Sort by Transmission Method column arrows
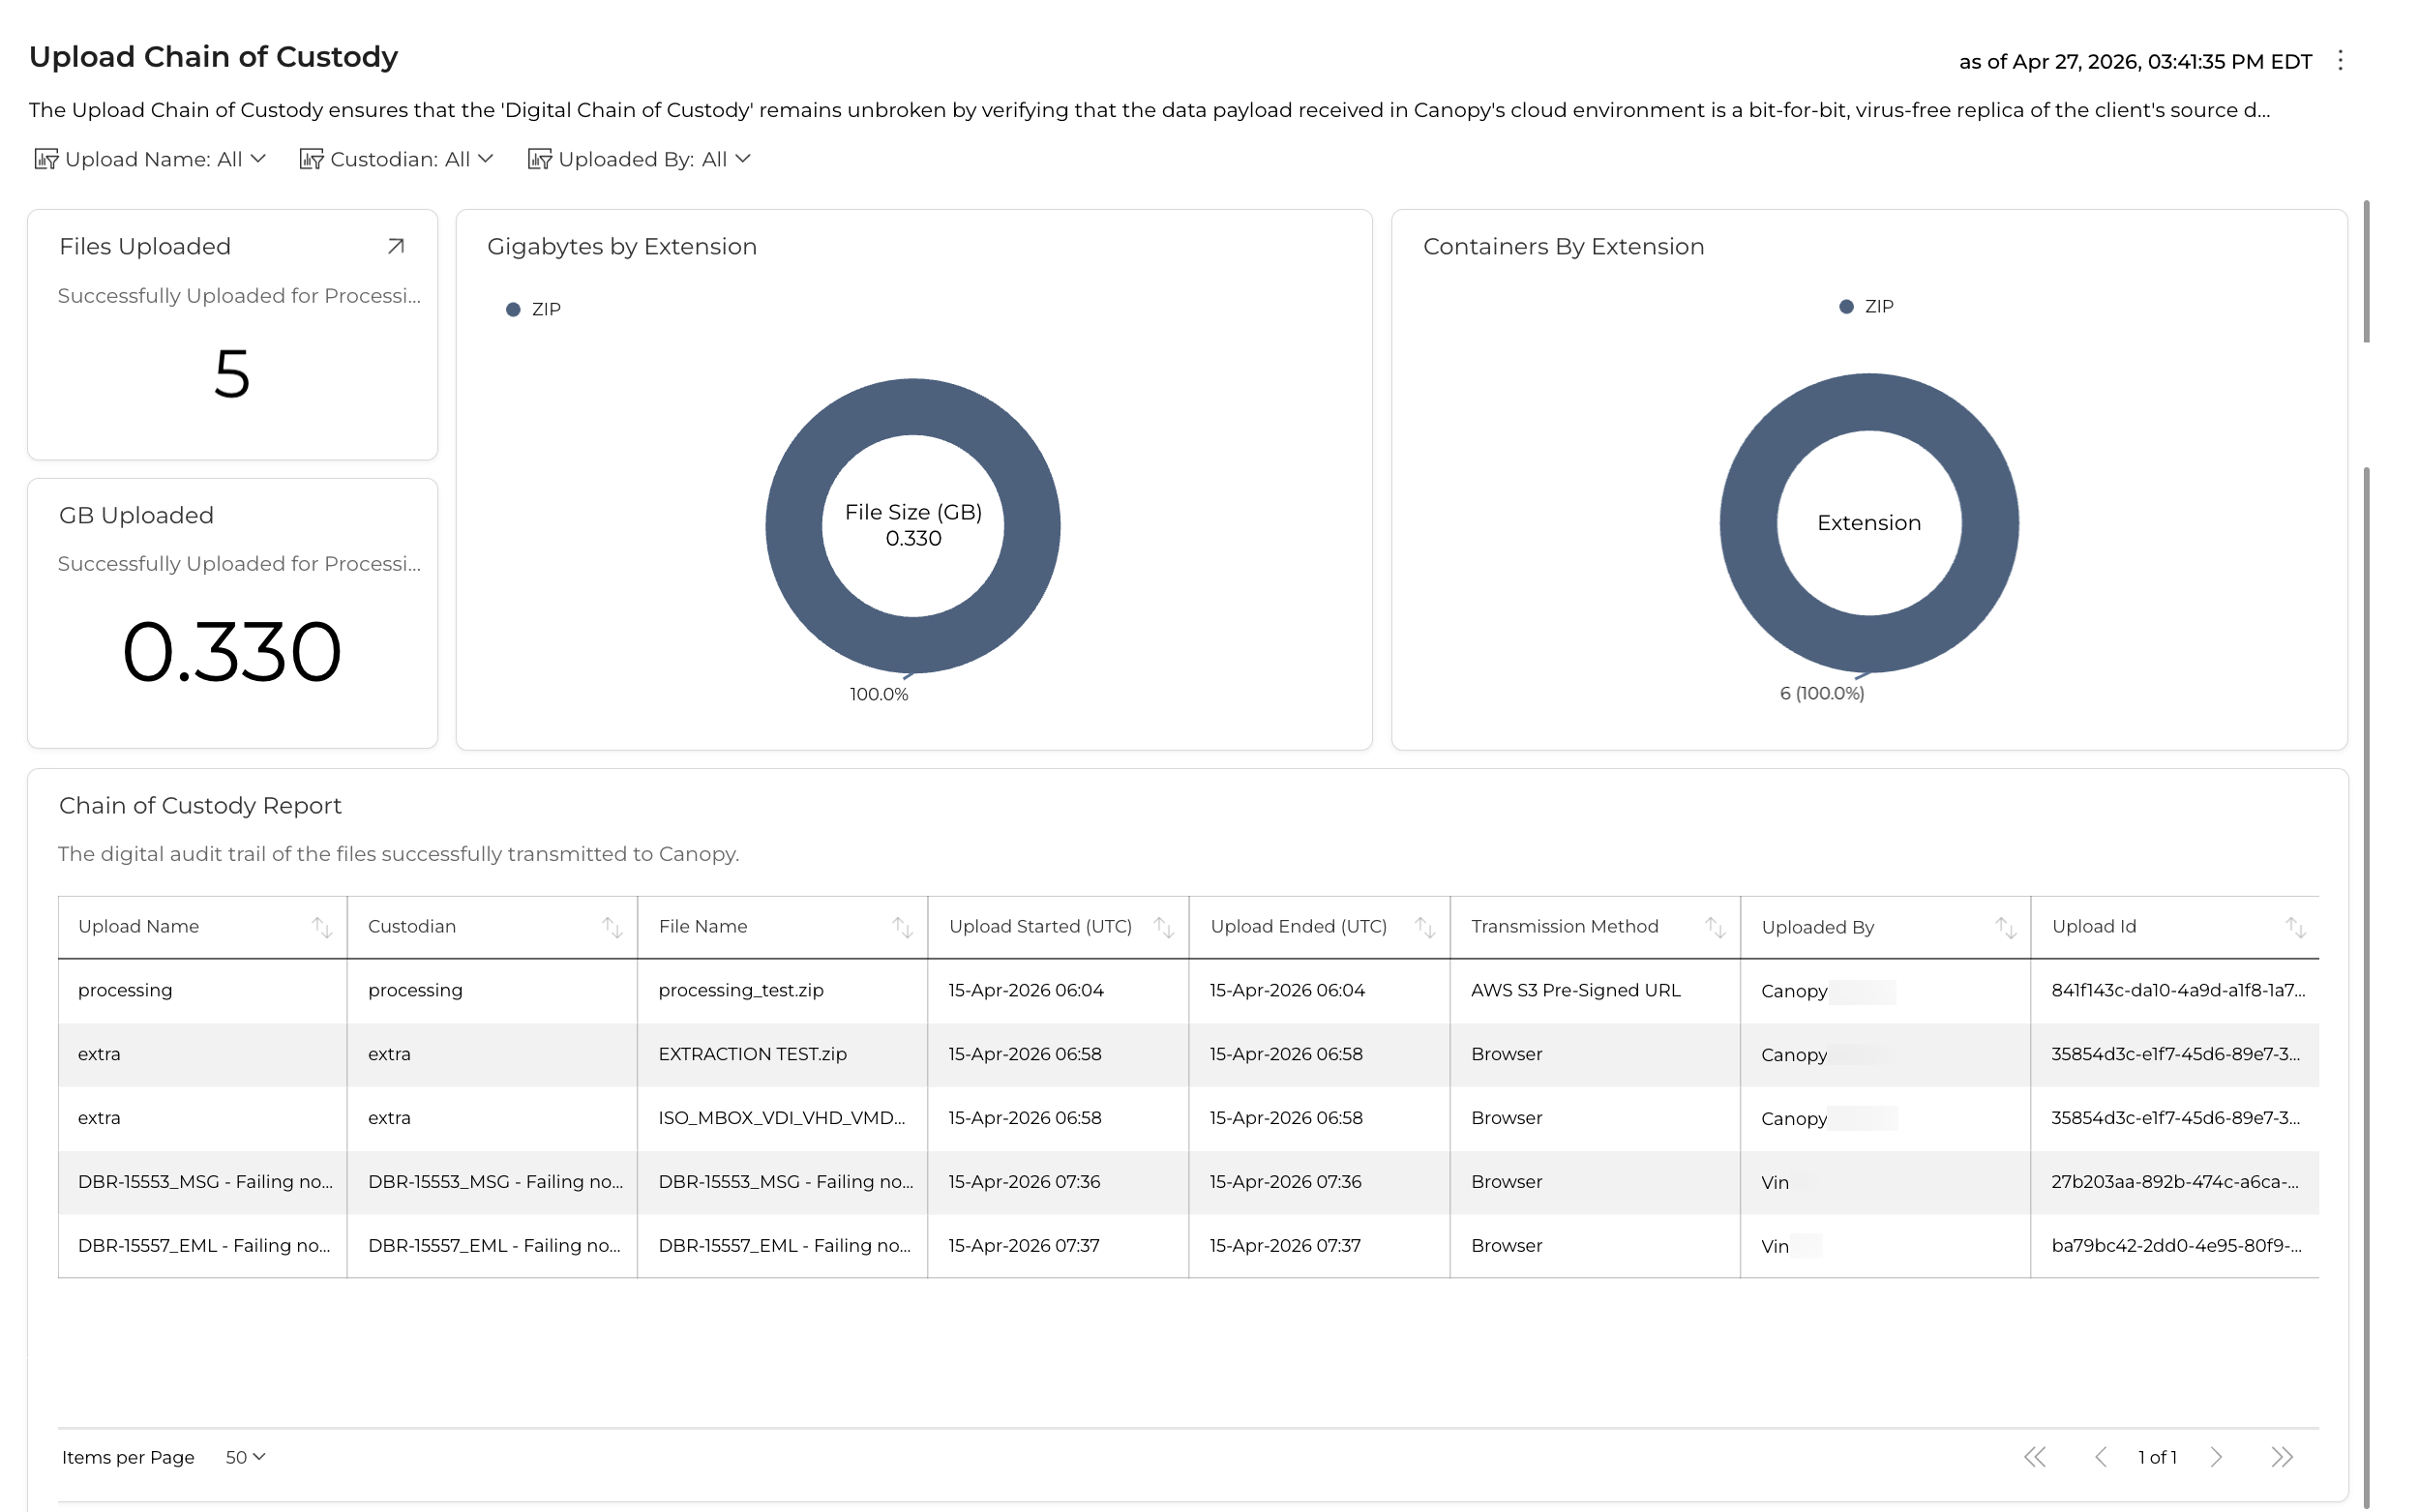This screenshot has width=2419, height=1512. (1714, 927)
